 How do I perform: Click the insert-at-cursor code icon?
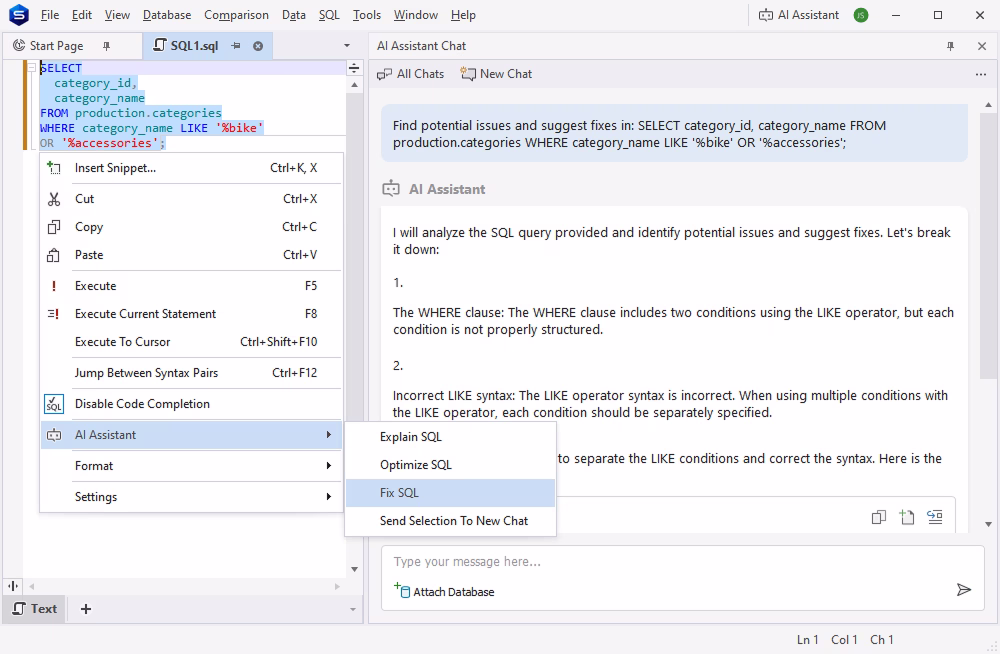(x=934, y=517)
